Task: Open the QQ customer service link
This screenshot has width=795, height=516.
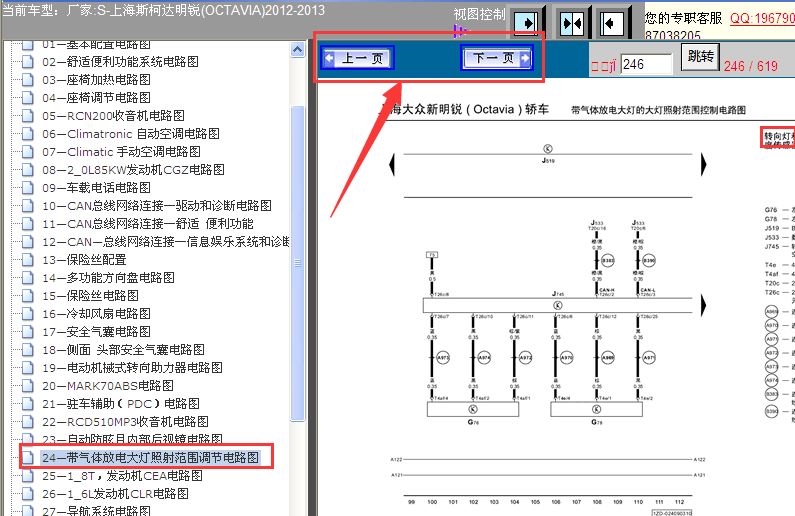Action: click(x=762, y=18)
